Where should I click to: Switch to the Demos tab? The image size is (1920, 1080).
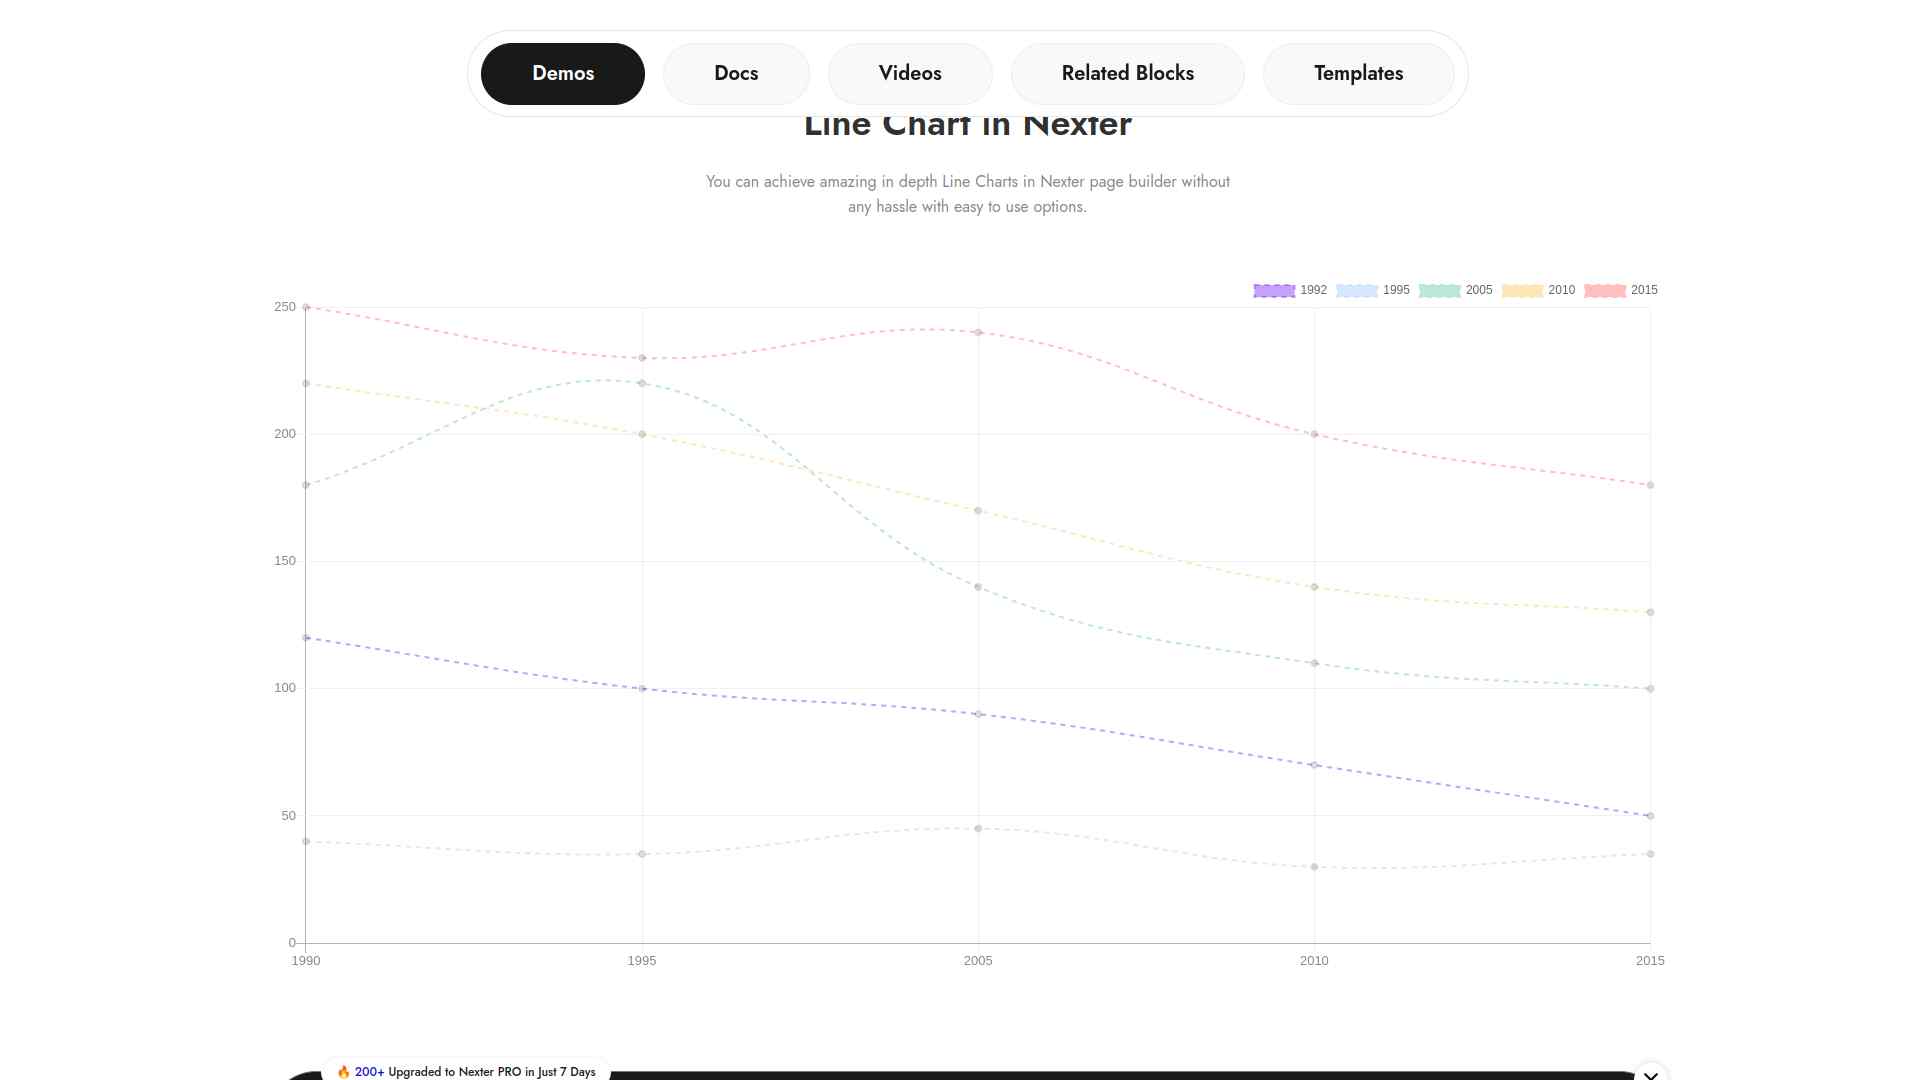[x=562, y=74]
